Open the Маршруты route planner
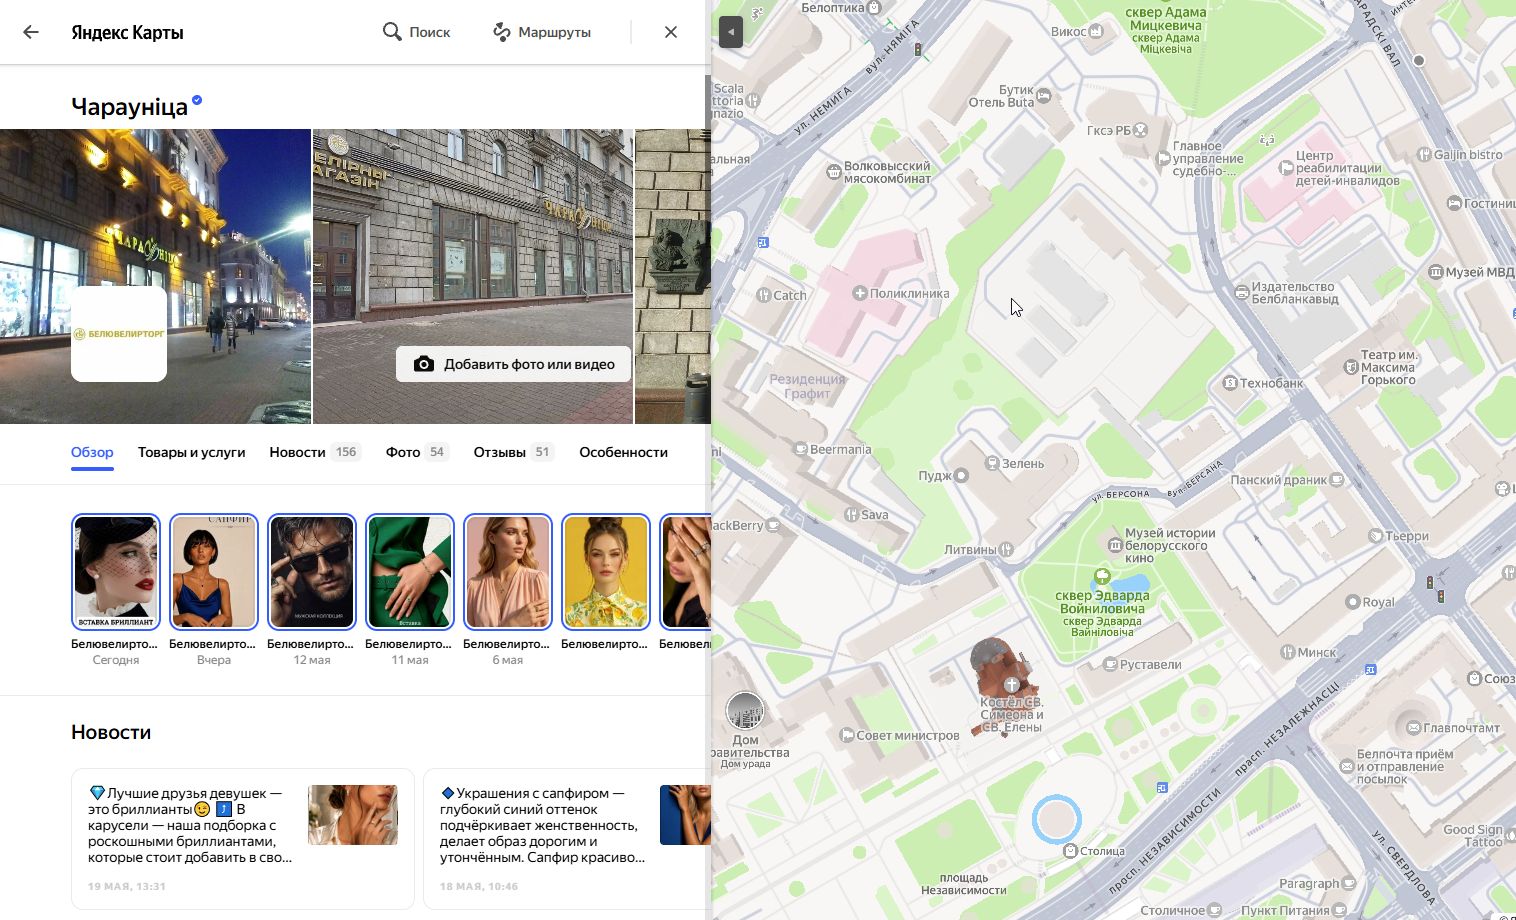 [542, 32]
